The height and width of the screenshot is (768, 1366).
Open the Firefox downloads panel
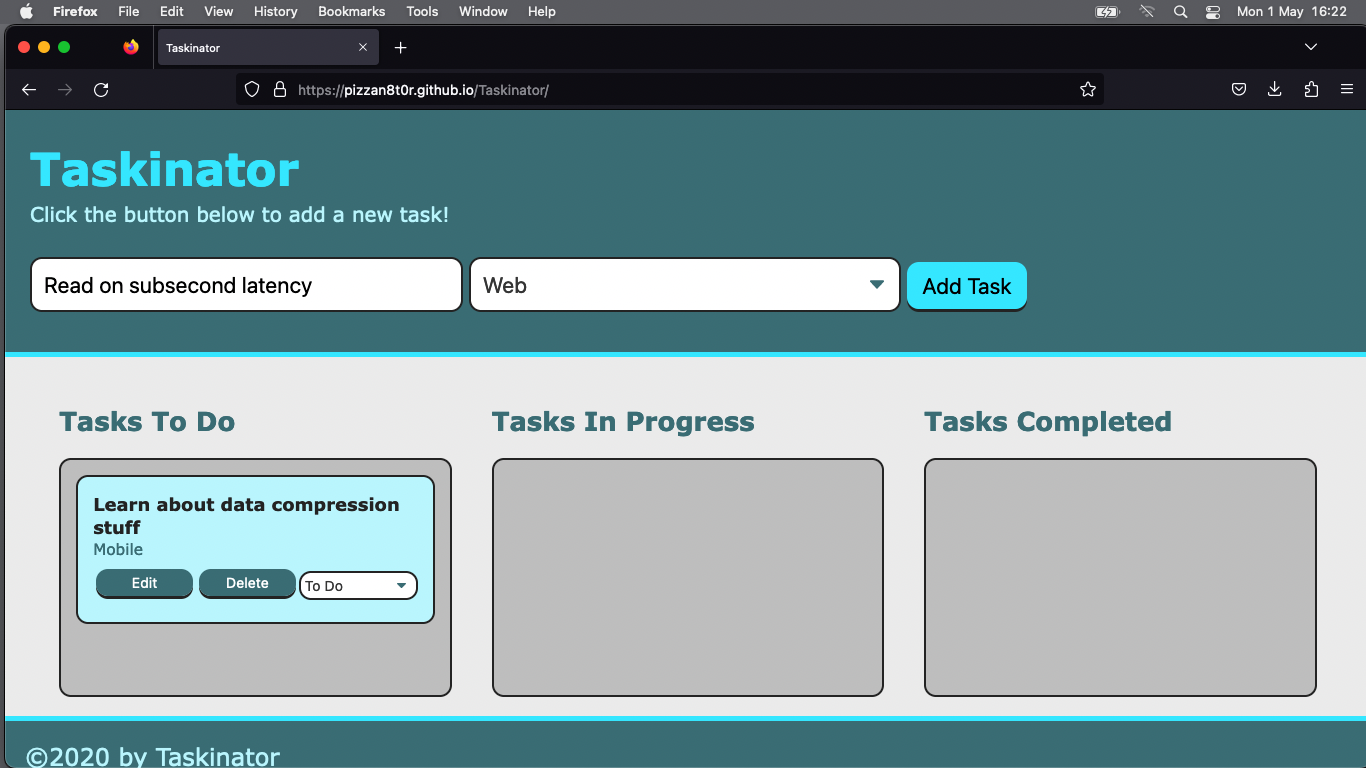coord(1274,89)
